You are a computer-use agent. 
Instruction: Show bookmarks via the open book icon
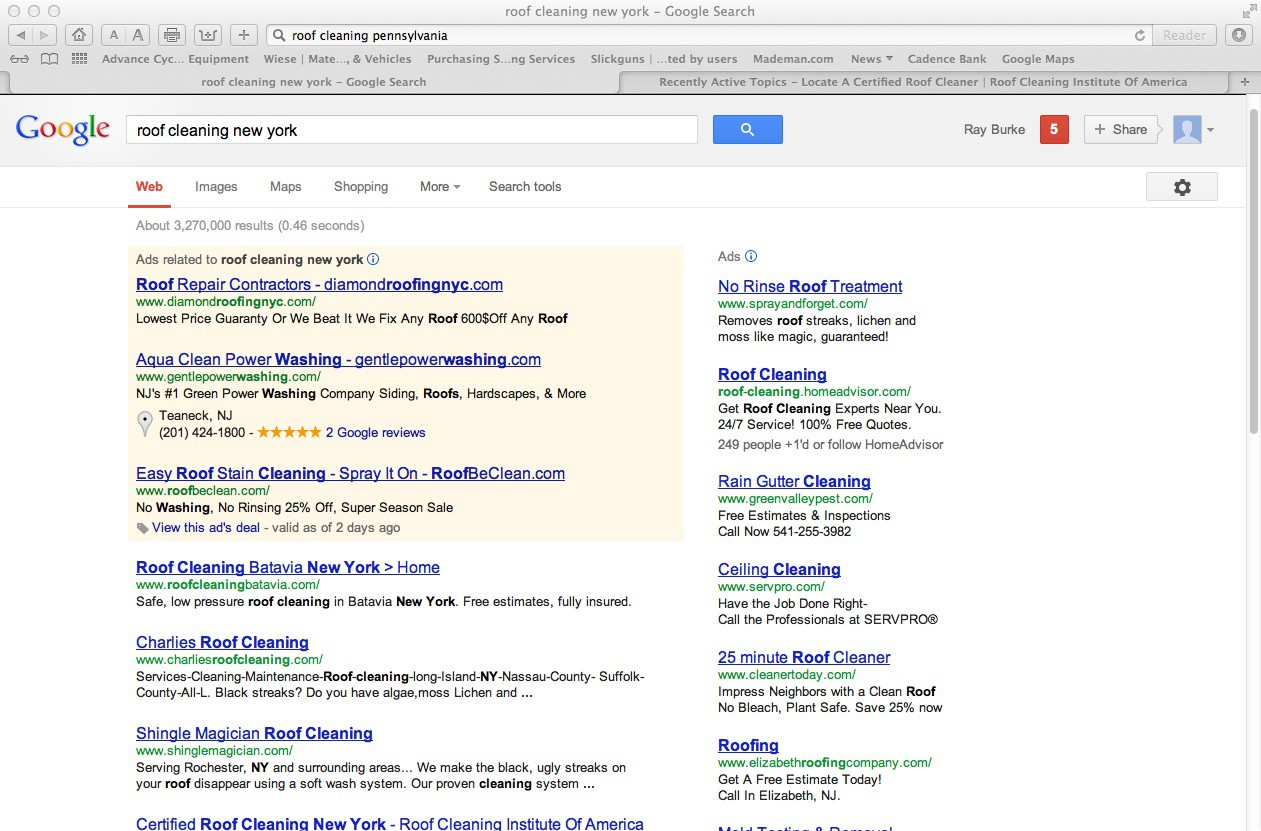click(49, 59)
